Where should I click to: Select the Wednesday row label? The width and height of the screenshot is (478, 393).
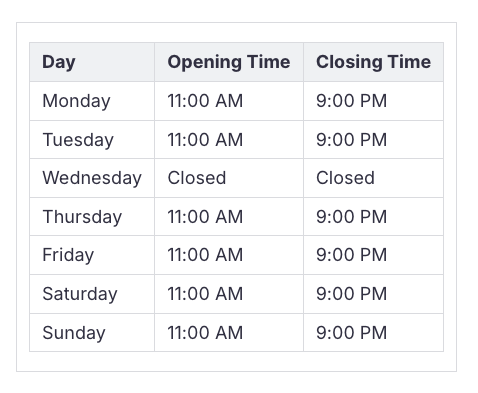tap(92, 178)
